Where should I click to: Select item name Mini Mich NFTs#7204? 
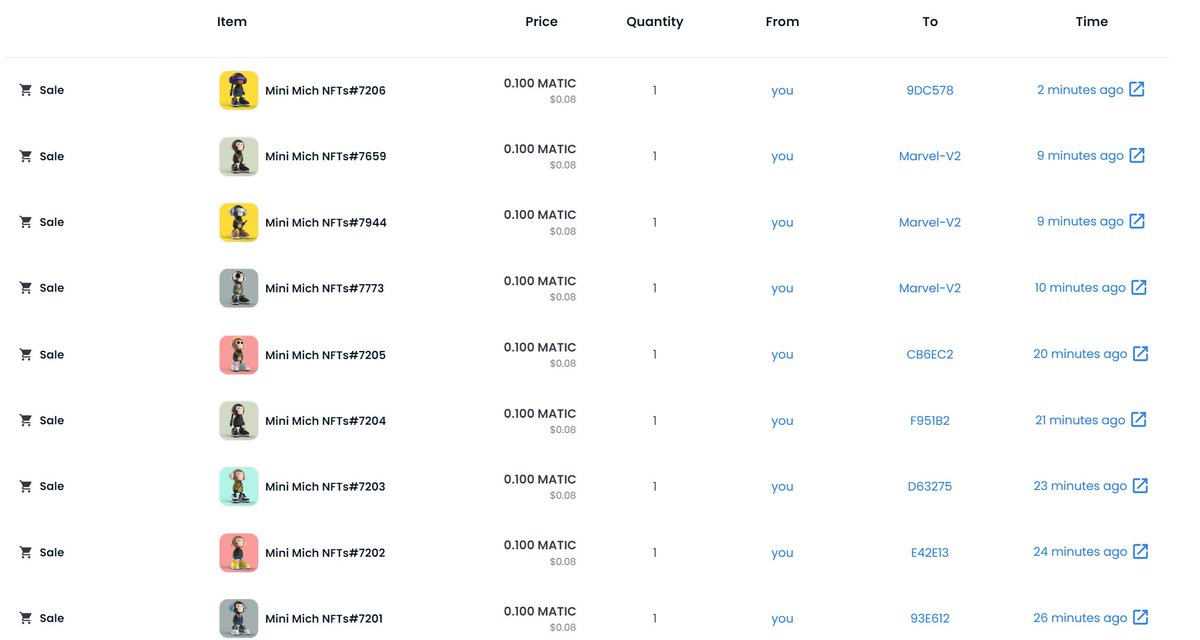pos(325,421)
